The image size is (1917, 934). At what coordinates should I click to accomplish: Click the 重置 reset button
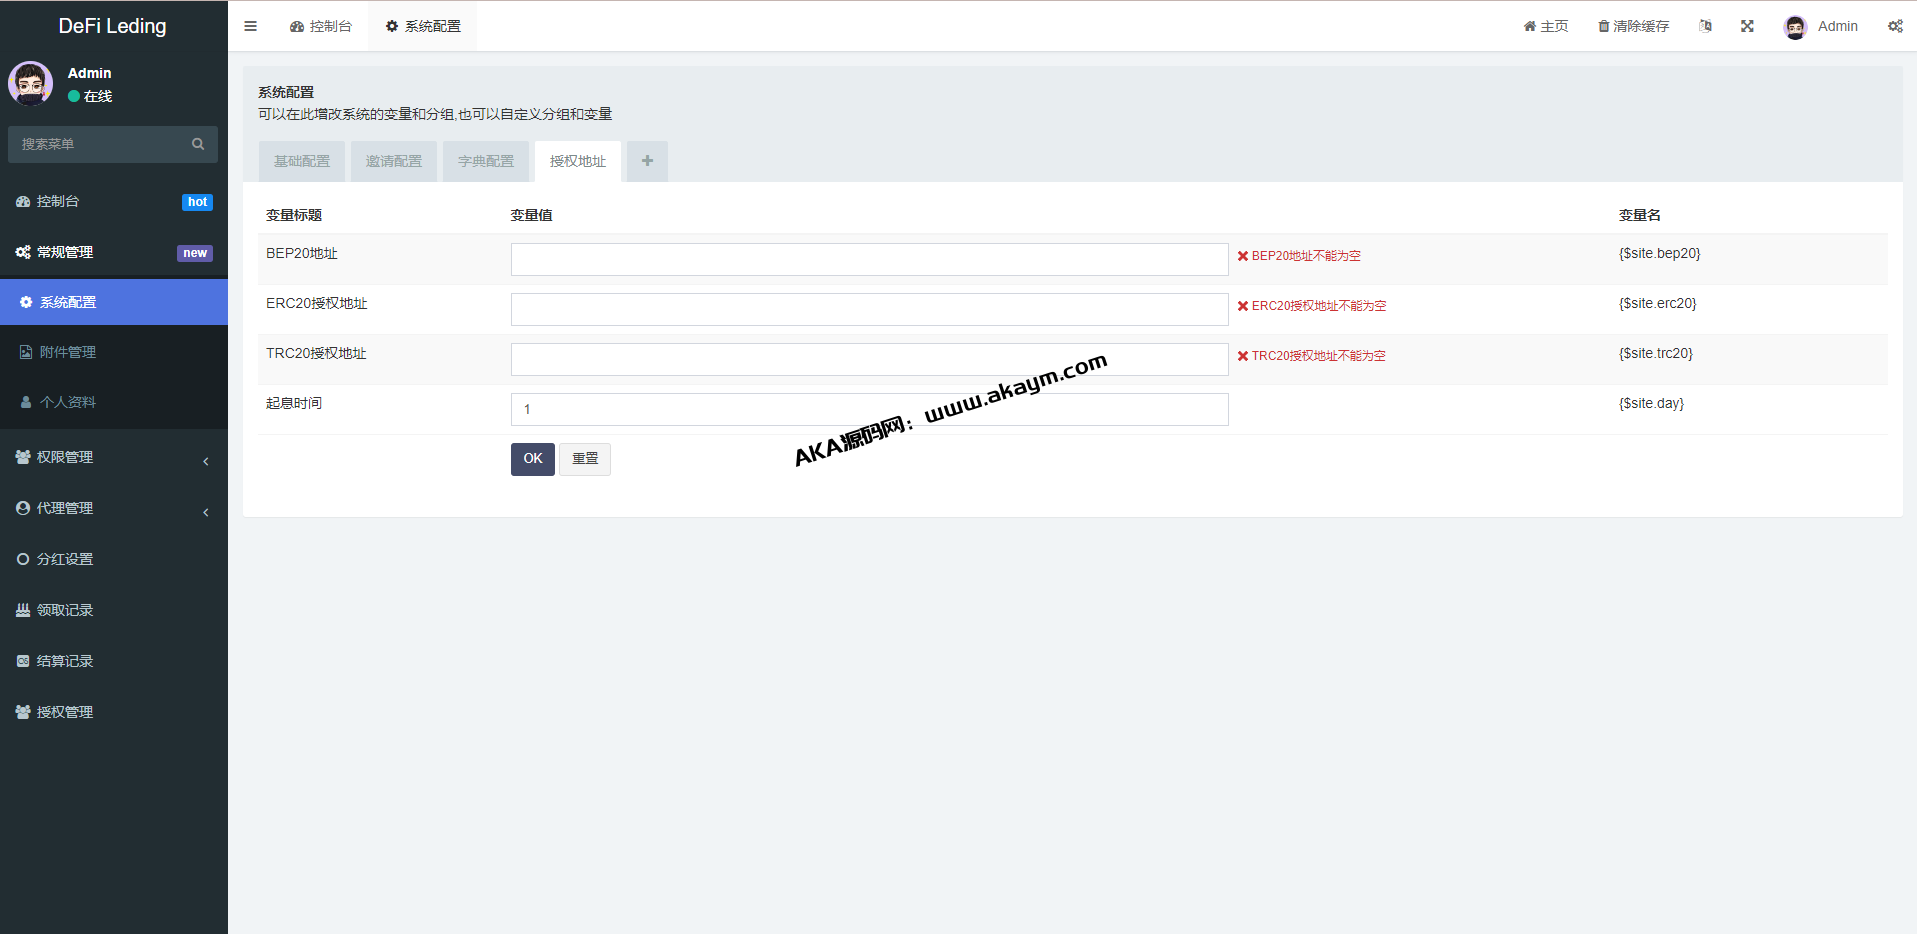pyautogui.click(x=585, y=459)
